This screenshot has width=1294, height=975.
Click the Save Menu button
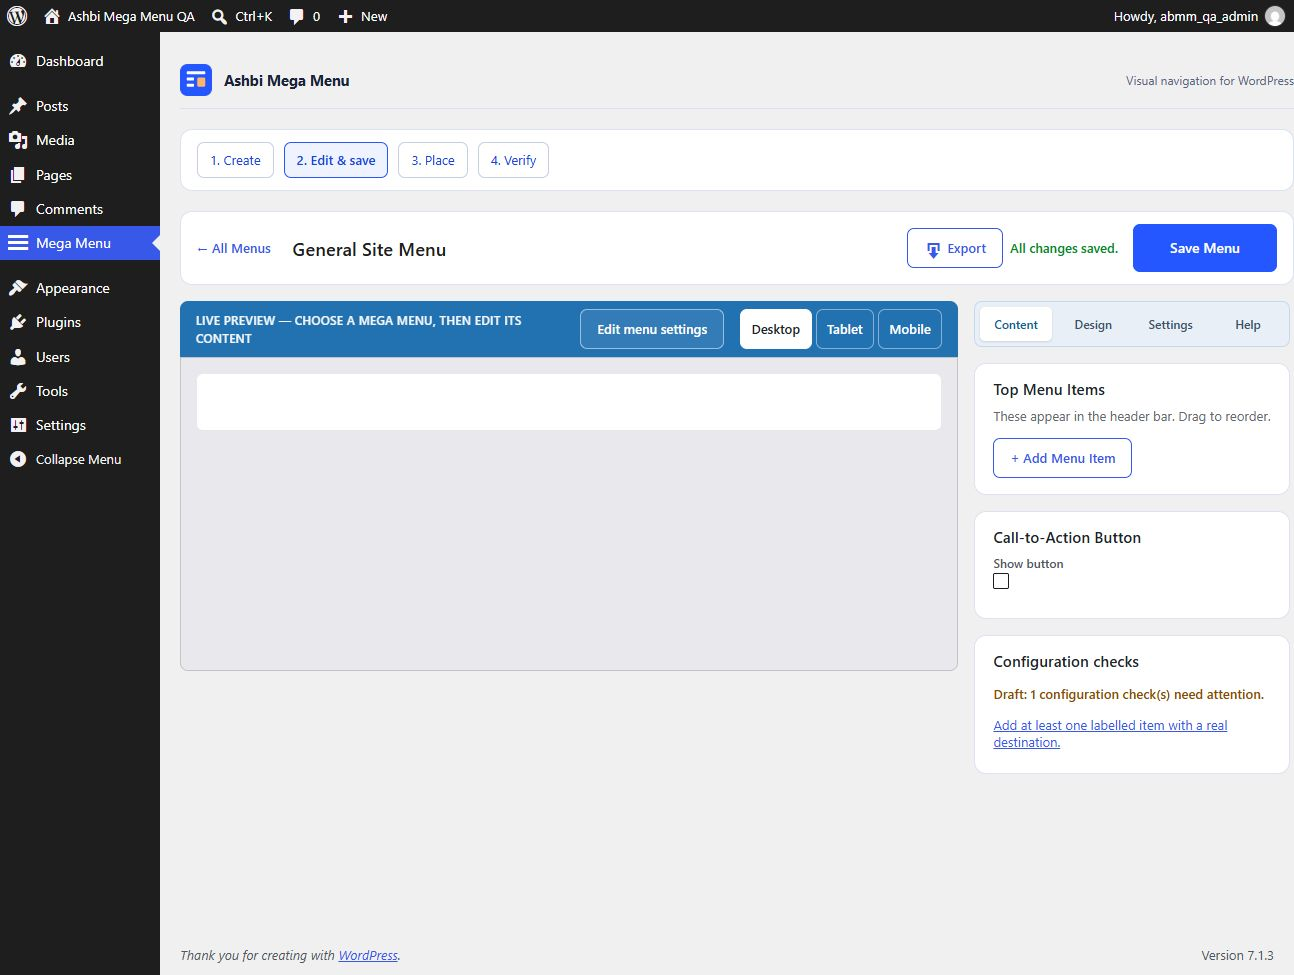1205,248
